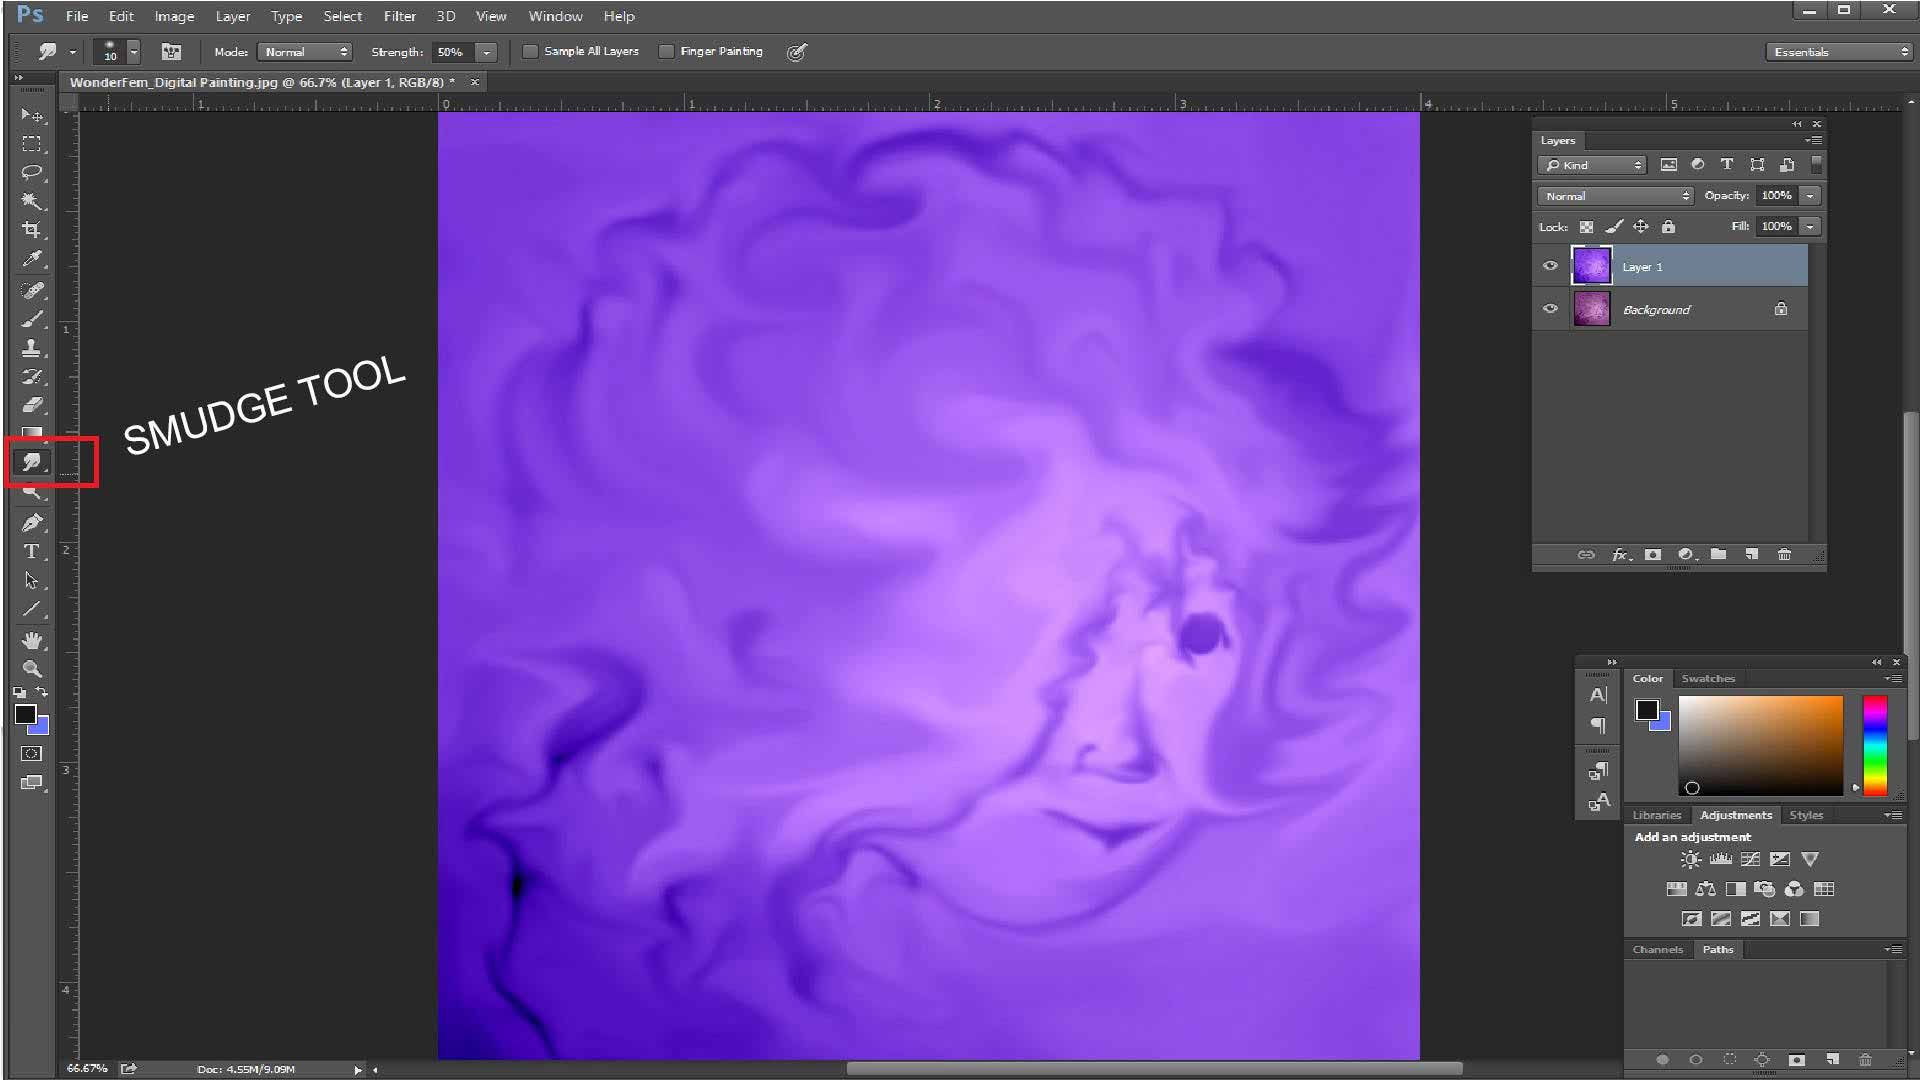Select the Zoom tool in toolbar
The image size is (1920, 1080).
[31, 669]
